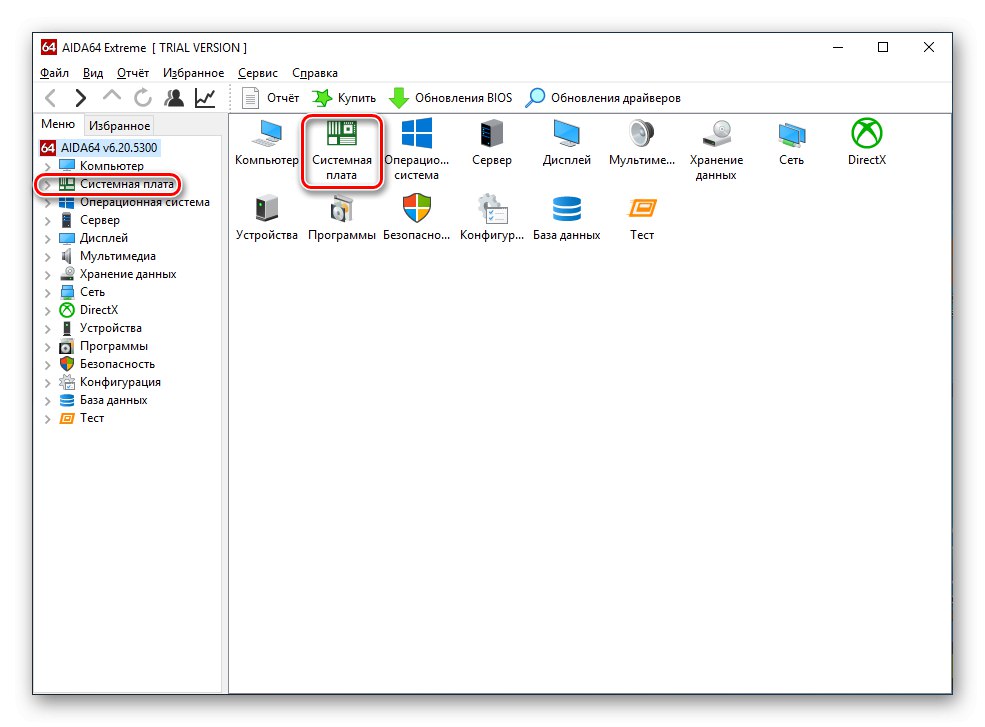The image size is (985, 727).
Task: Open the Операционная система Windows-logo icon in pane
Action: (416, 134)
